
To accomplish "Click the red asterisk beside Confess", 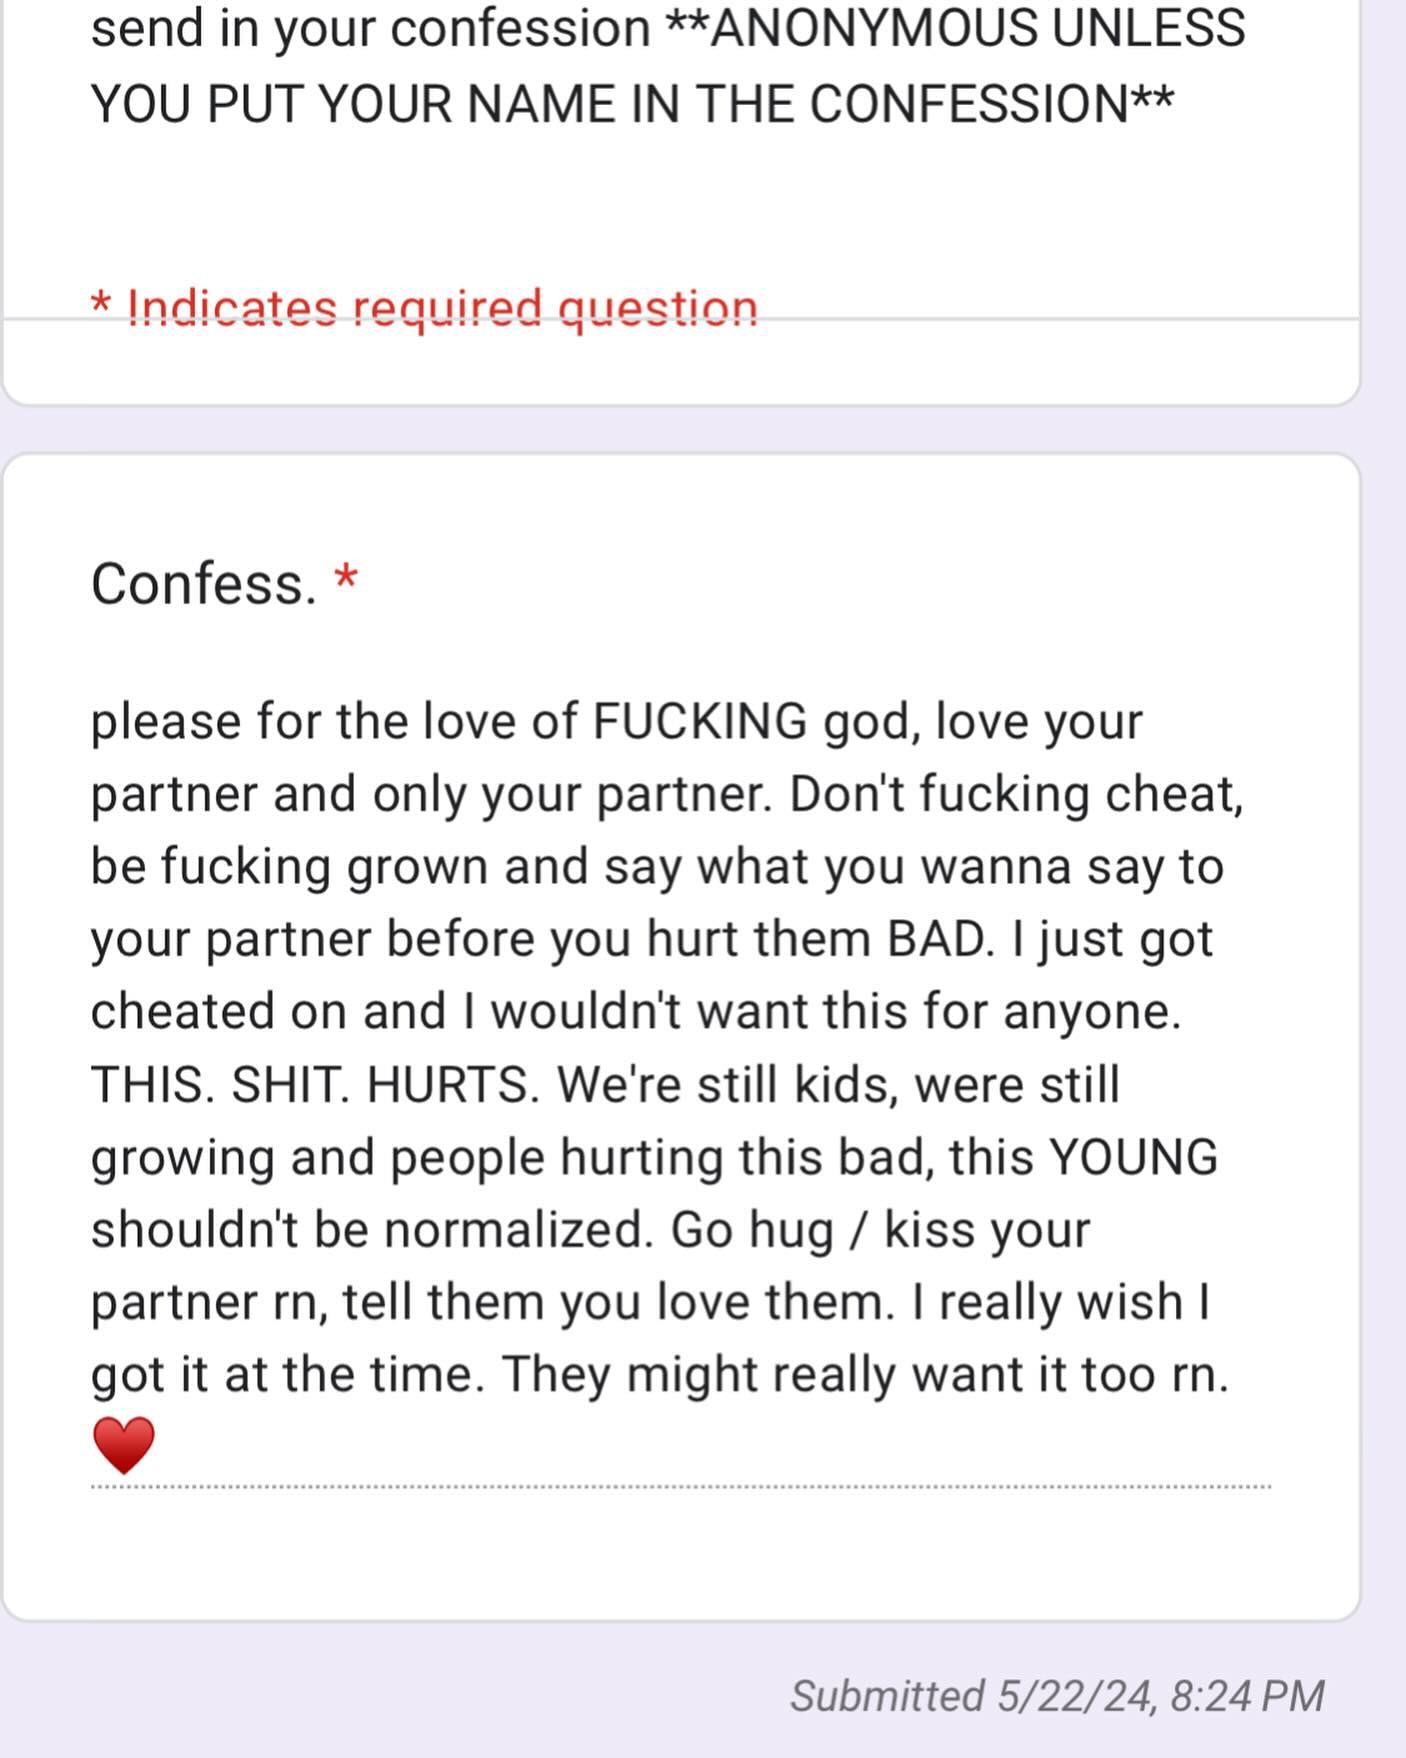I will pos(346,579).
